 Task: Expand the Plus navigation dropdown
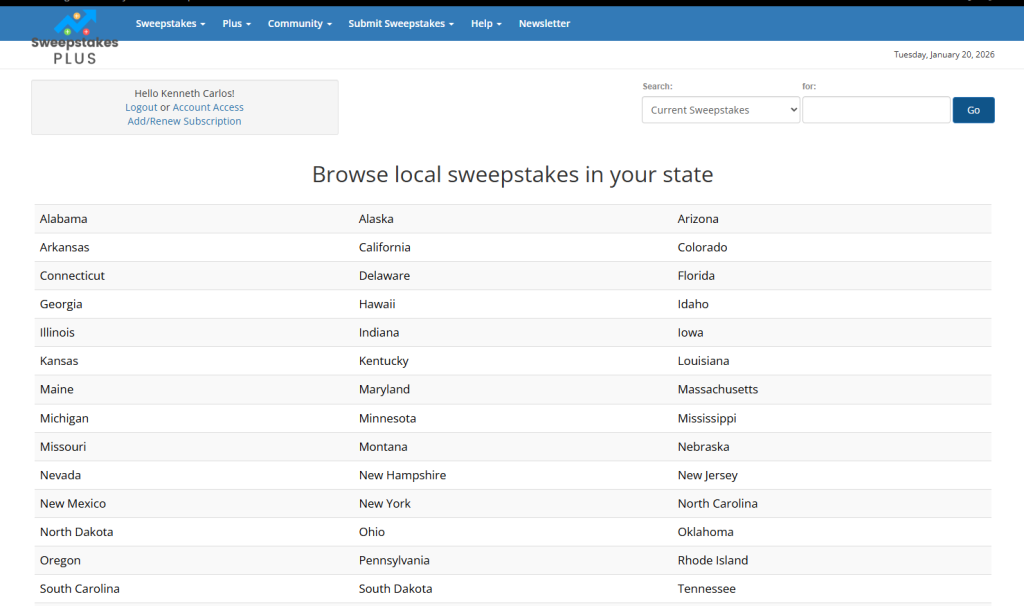236,23
